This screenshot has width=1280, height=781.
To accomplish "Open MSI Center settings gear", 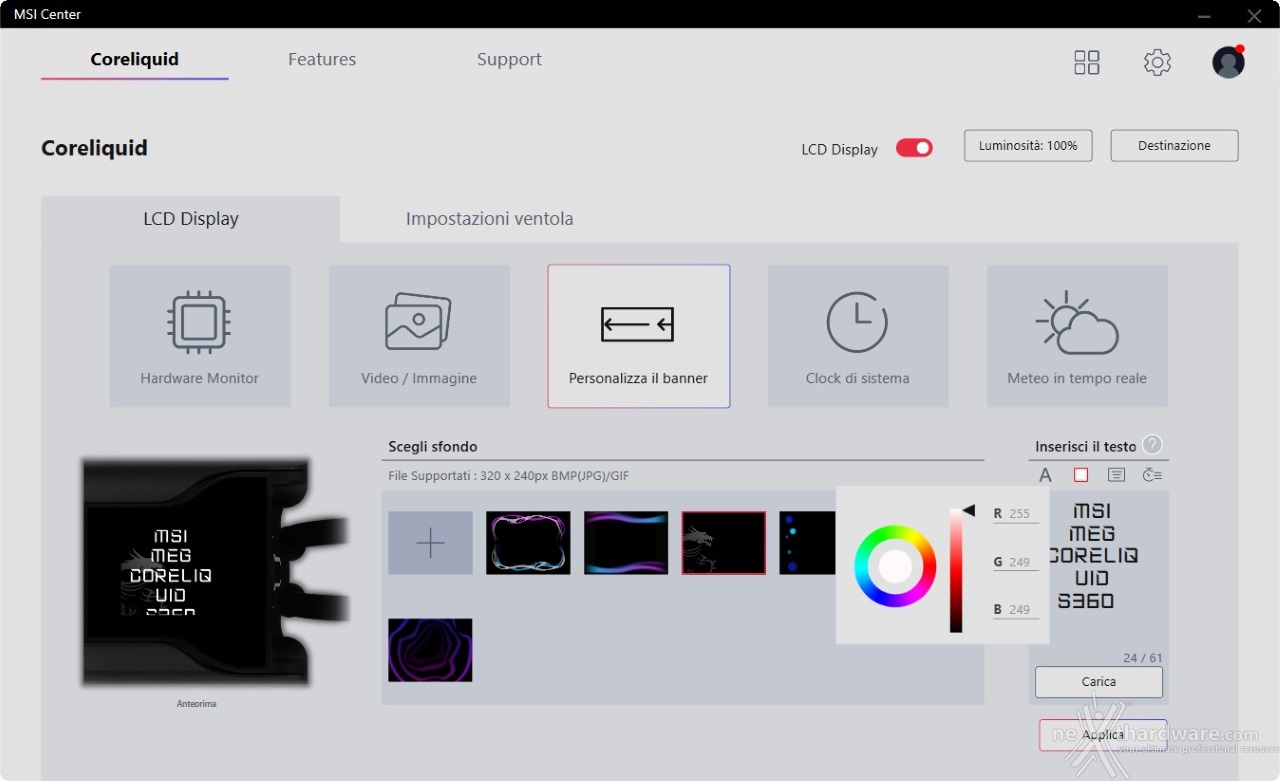I will [1157, 62].
